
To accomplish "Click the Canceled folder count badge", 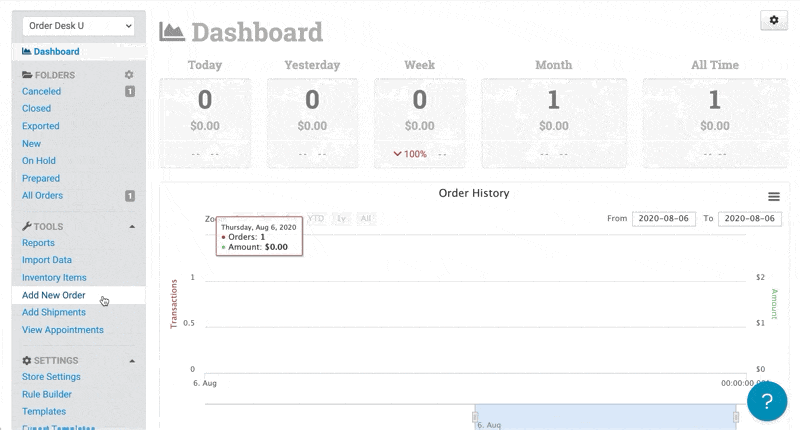I will click(130, 92).
